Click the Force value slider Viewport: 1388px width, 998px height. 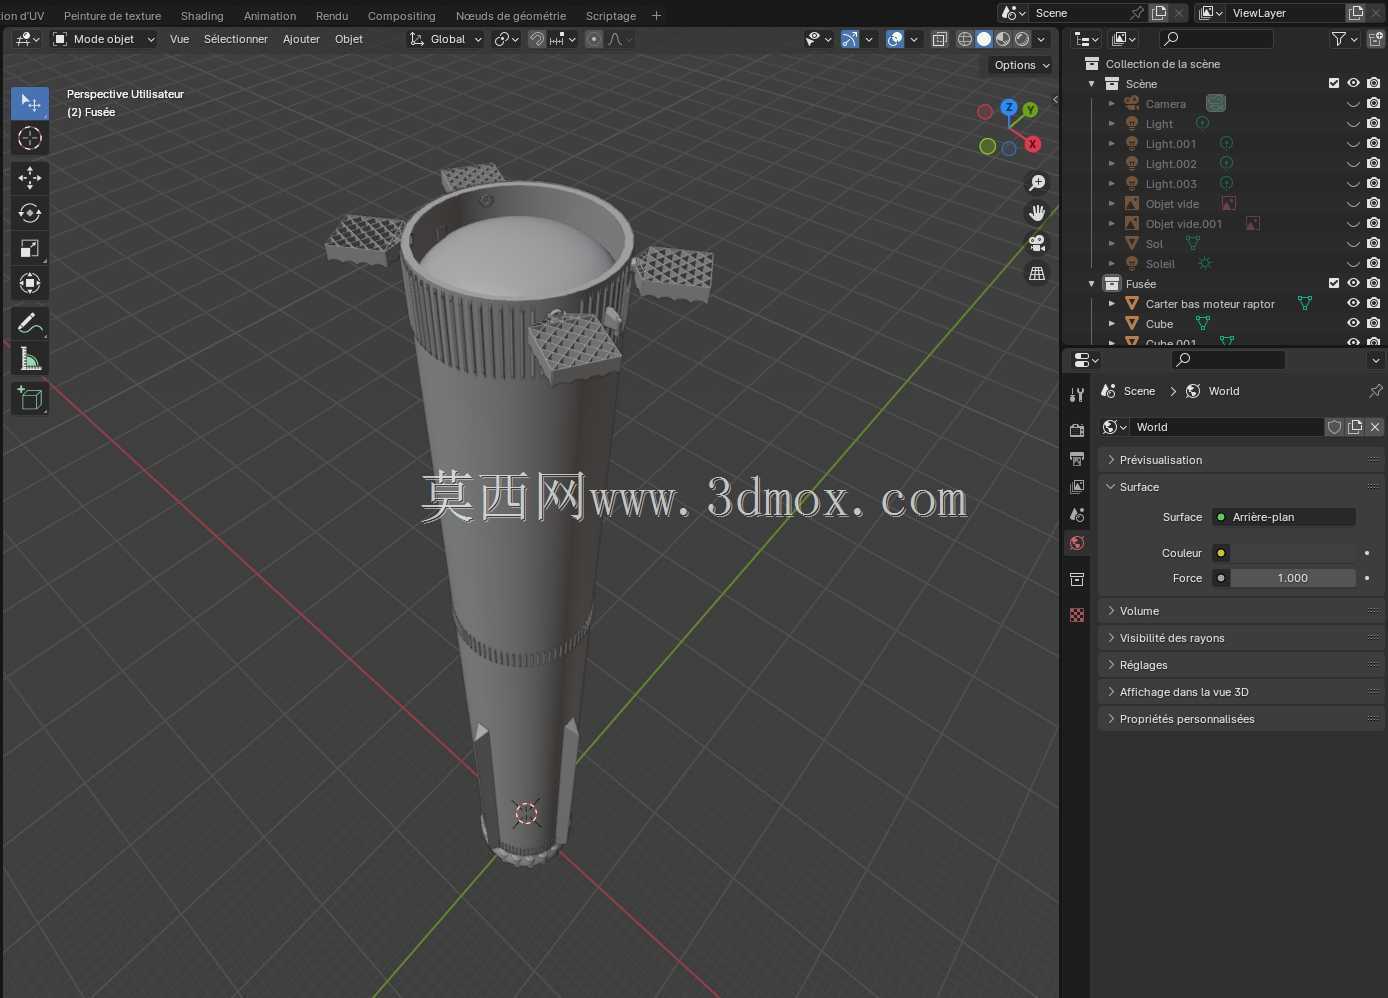coord(1293,578)
